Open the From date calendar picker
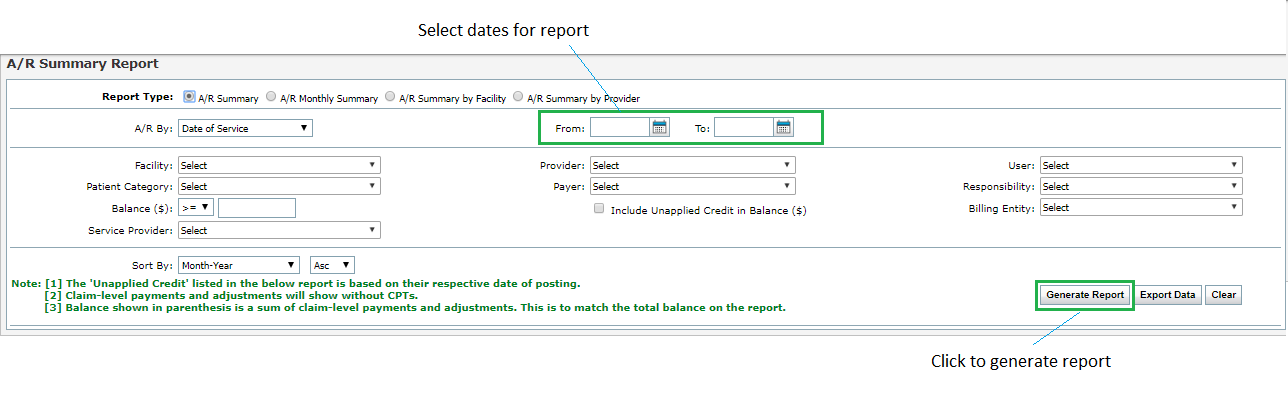 (659, 127)
